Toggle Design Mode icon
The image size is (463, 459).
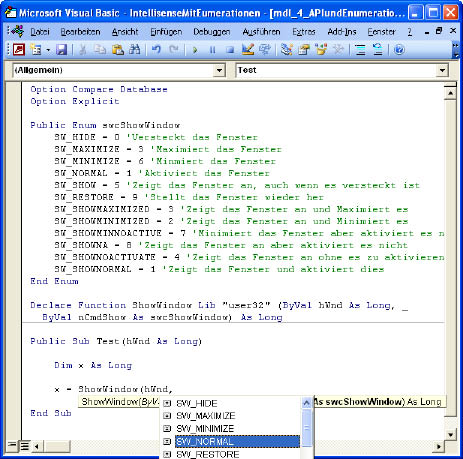pyautogui.click(x=247, y=50)
